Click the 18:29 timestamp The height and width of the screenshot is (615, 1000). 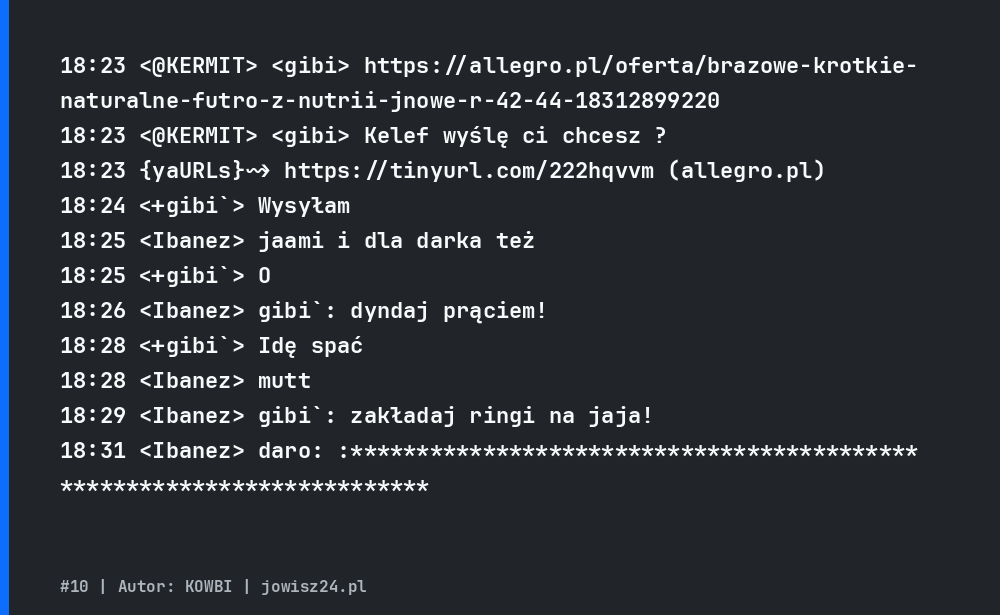pyautogui.click(x=93, y=416)
